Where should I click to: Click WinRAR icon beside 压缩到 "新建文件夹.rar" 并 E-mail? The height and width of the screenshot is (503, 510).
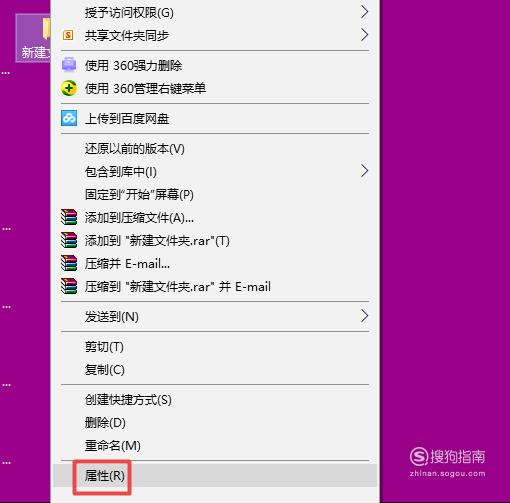coord(69,286)
